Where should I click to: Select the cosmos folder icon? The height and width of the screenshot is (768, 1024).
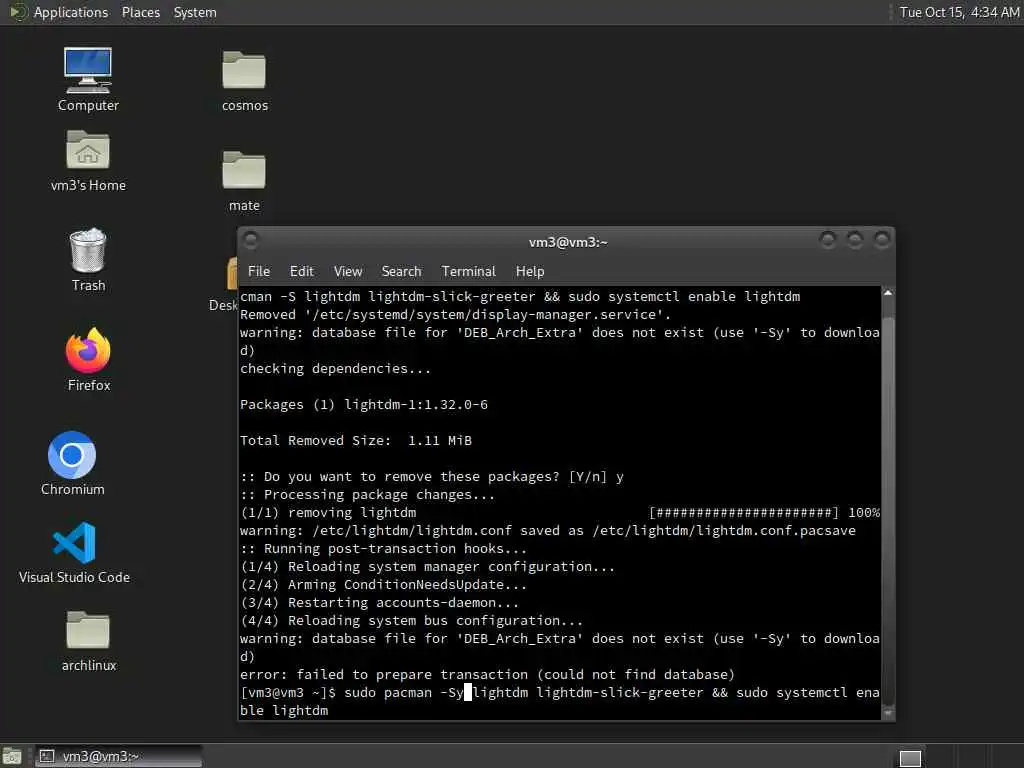pos(244,81)
